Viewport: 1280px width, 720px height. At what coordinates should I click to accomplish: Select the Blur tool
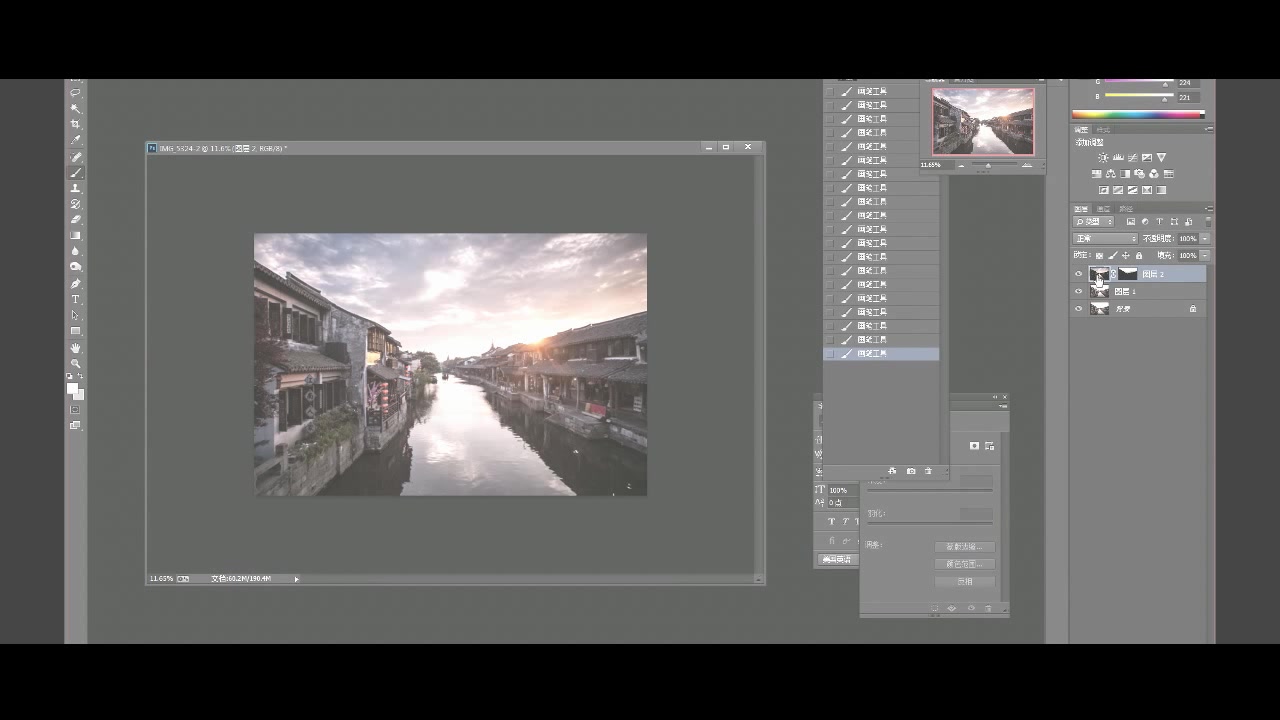coord(75,252)
